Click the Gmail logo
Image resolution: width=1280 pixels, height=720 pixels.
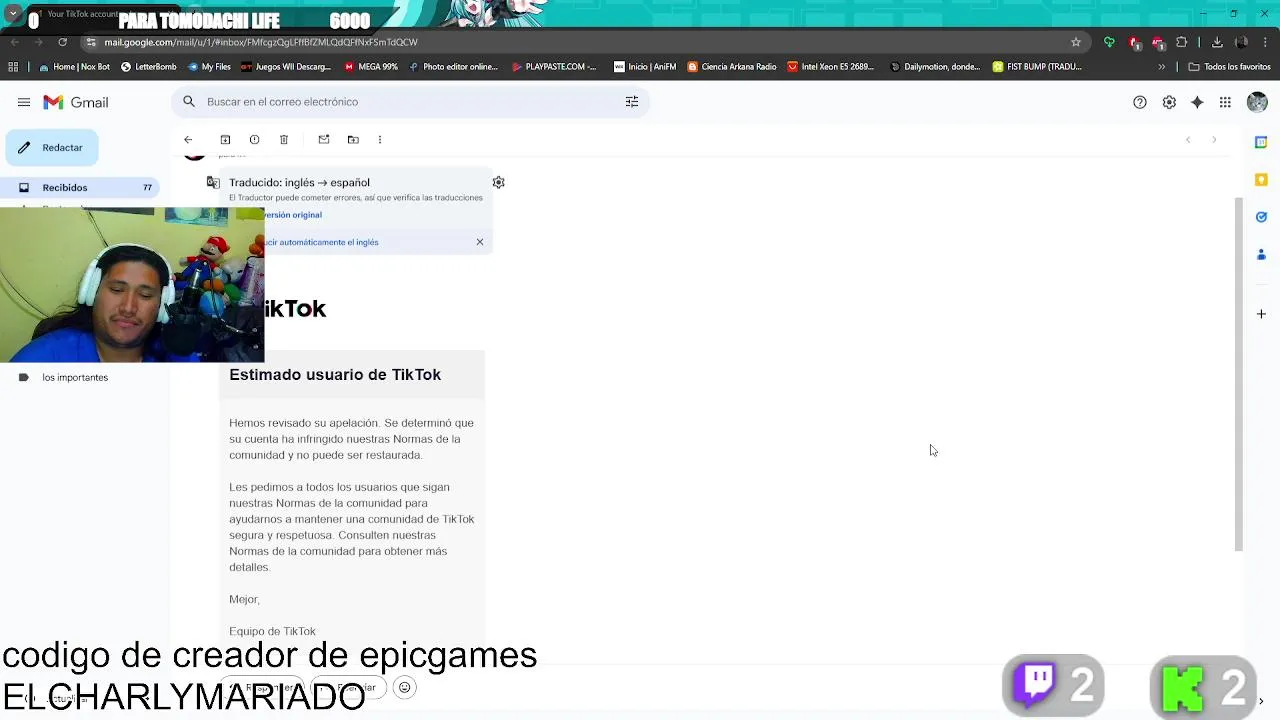[76, 102]
